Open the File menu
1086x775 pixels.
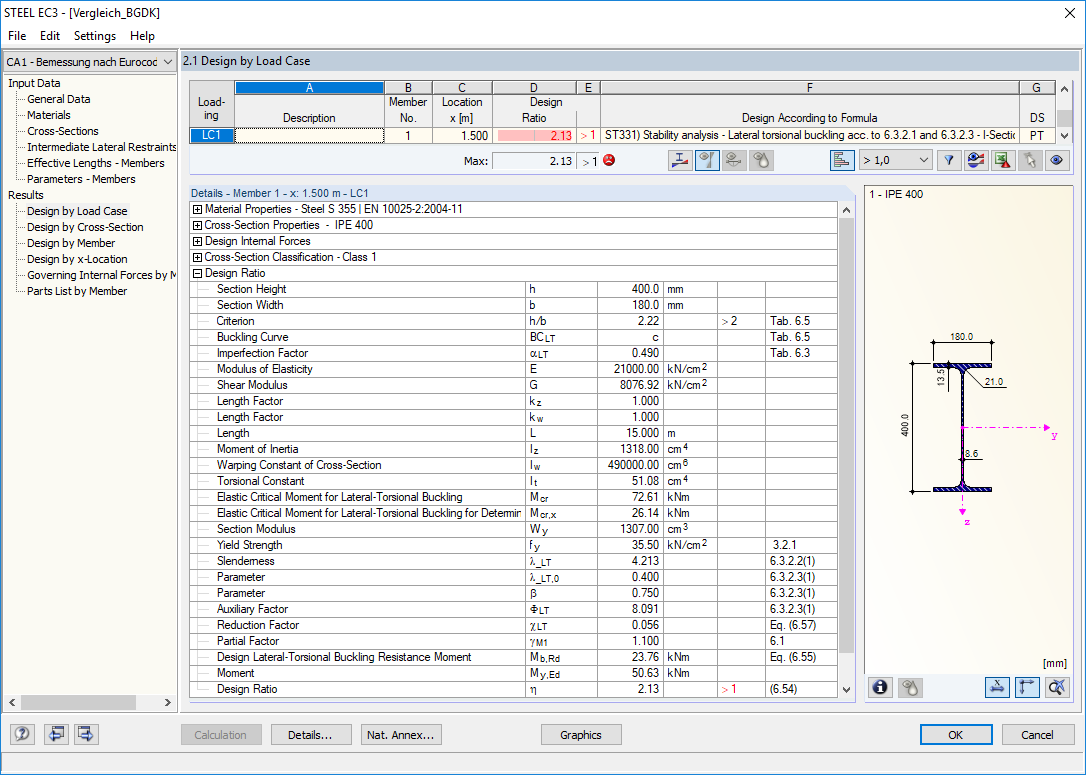(17, 36)
